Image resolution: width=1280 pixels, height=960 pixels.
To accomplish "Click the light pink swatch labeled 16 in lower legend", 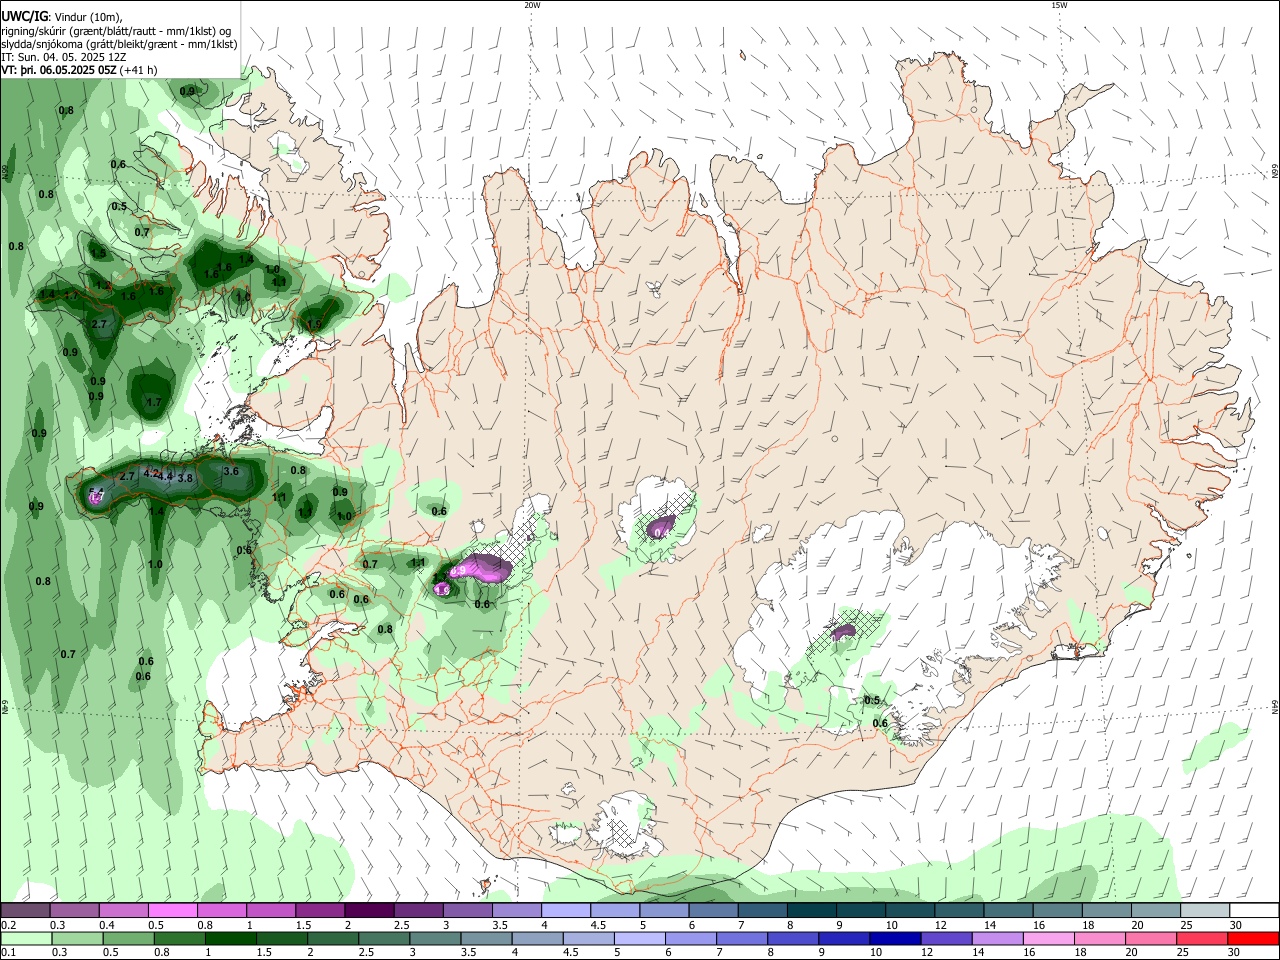I will [1050, 938].
